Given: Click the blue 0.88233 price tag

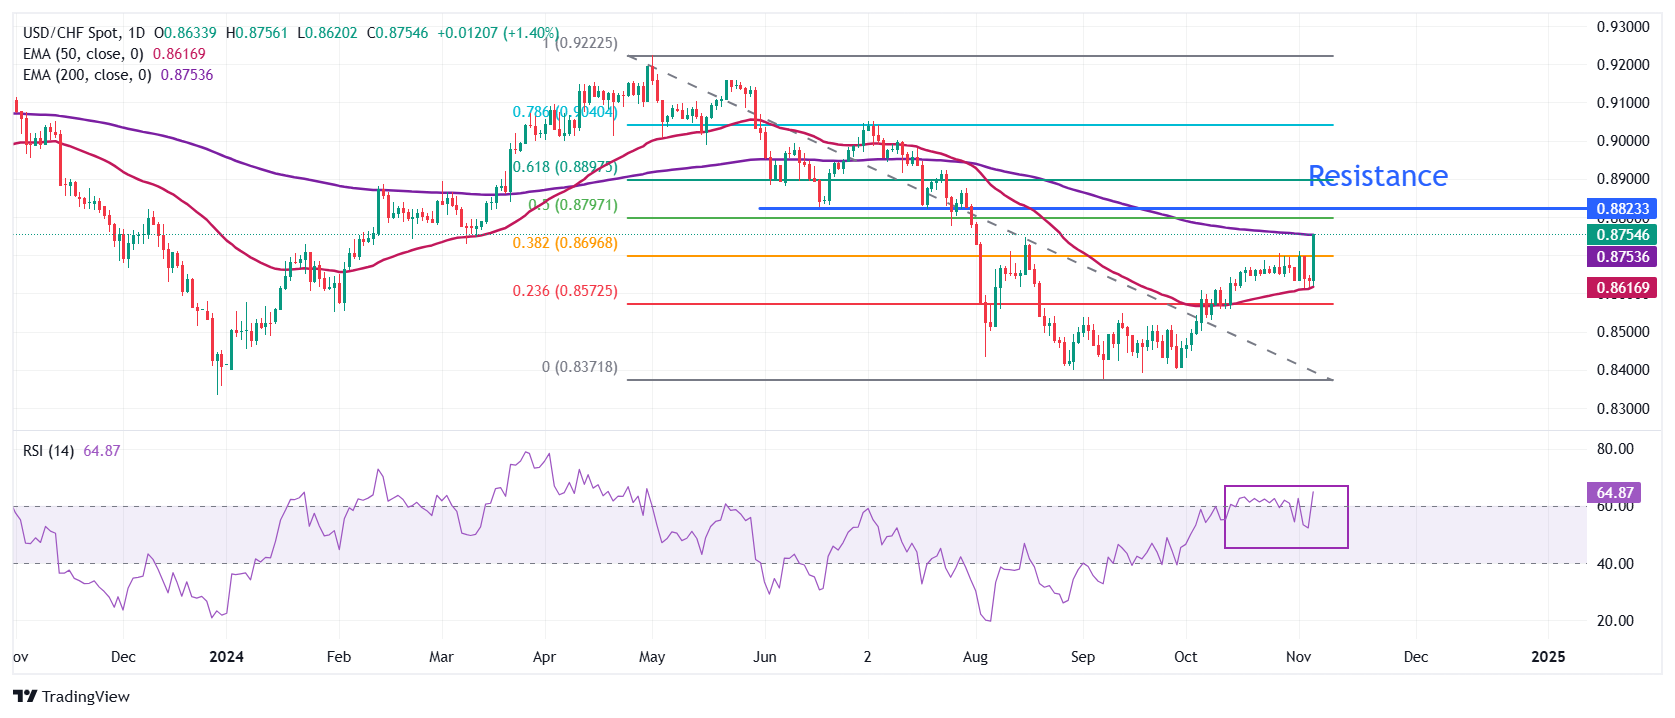Looking at the screenshot, I should pos(1622,209).
